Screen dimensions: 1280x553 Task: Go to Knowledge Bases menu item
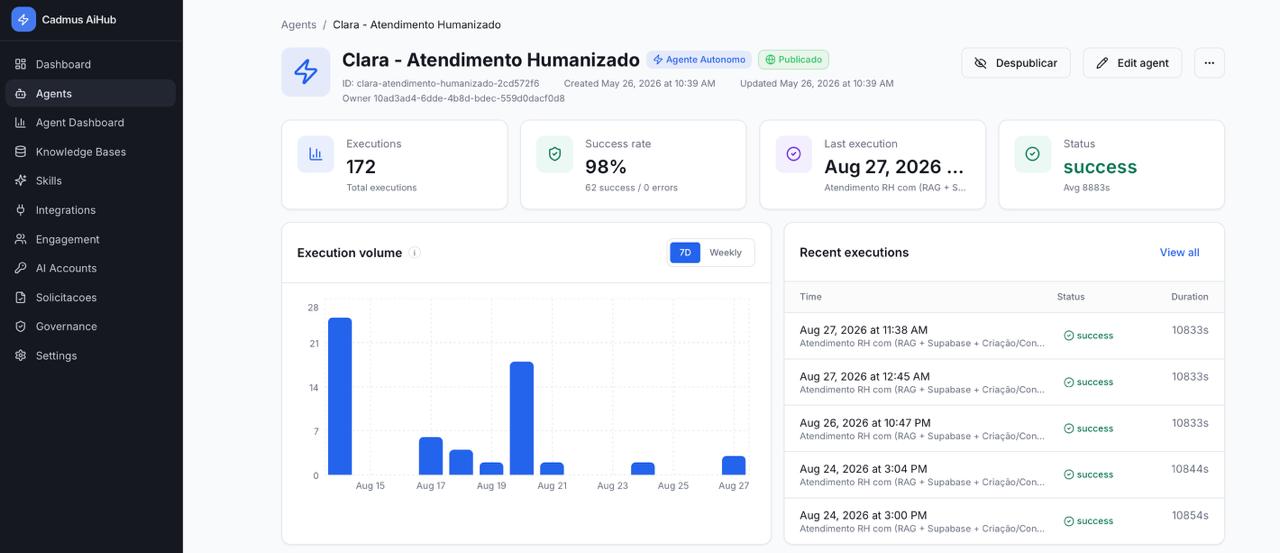click(x=91, y=151)
